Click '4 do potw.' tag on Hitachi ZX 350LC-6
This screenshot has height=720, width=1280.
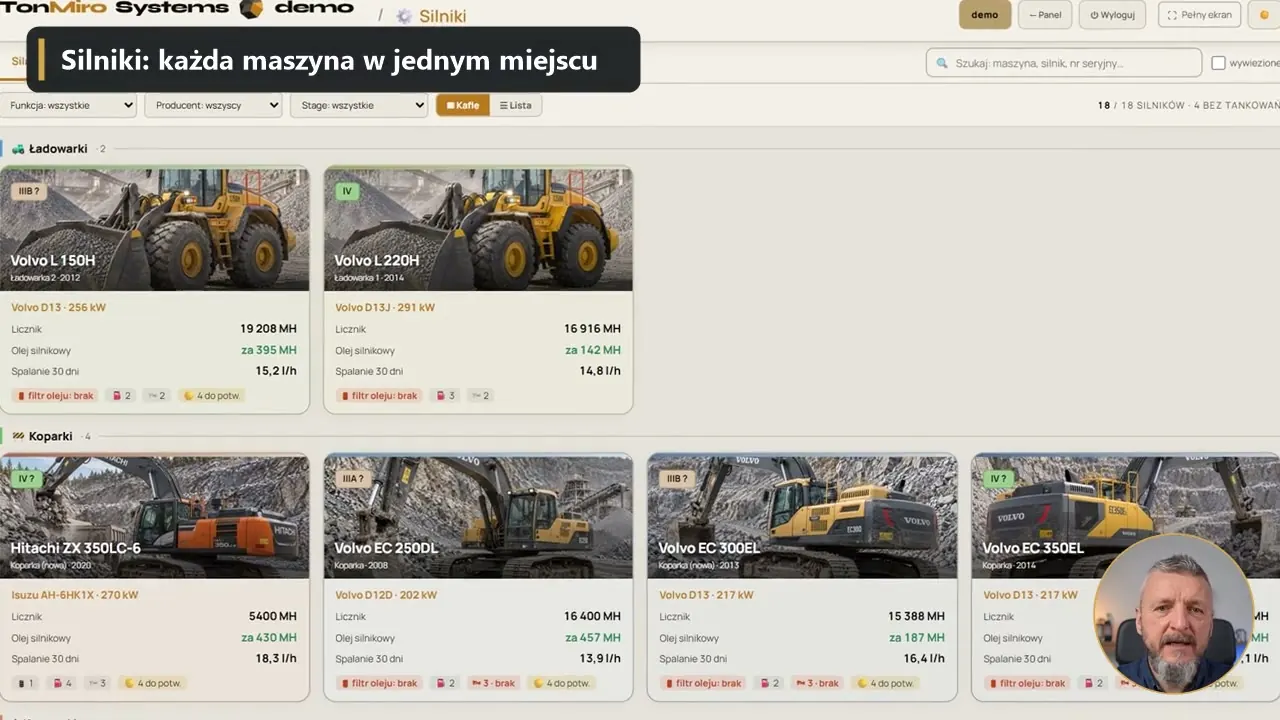(x=153, y=684)
